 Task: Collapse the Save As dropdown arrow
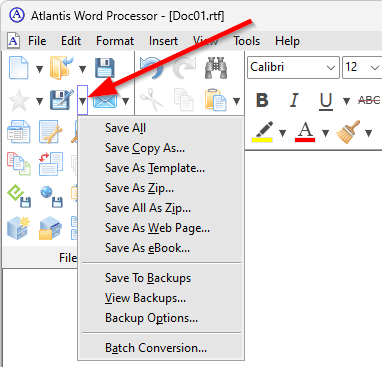[x=82, y=100]
